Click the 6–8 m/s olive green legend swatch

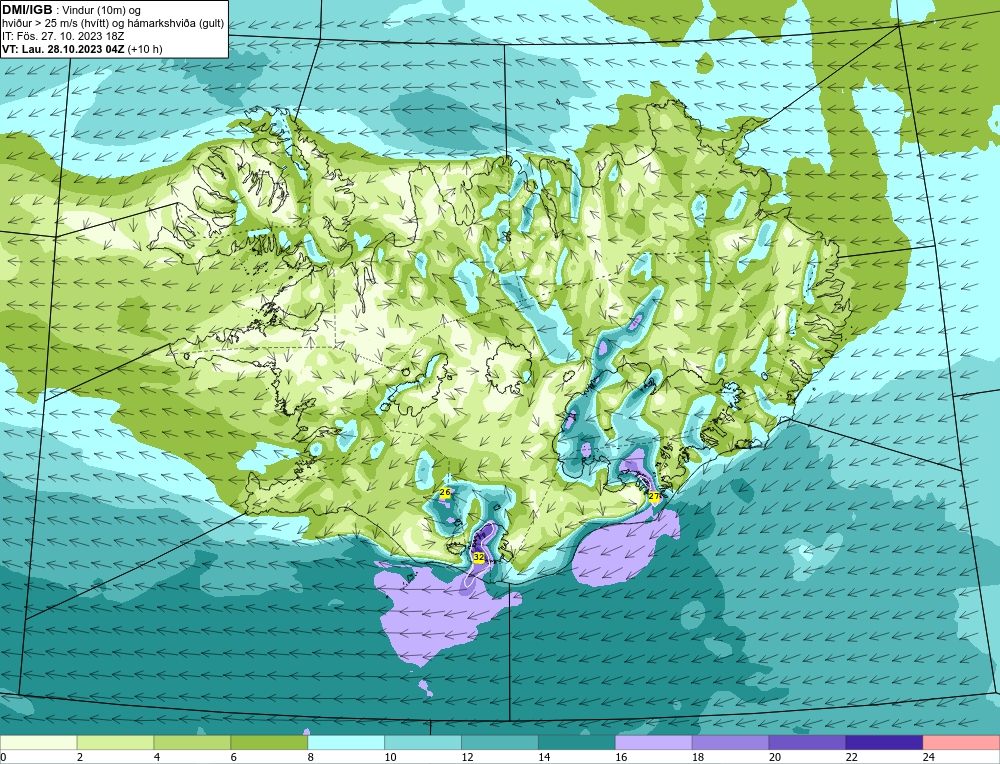(269, 743)
